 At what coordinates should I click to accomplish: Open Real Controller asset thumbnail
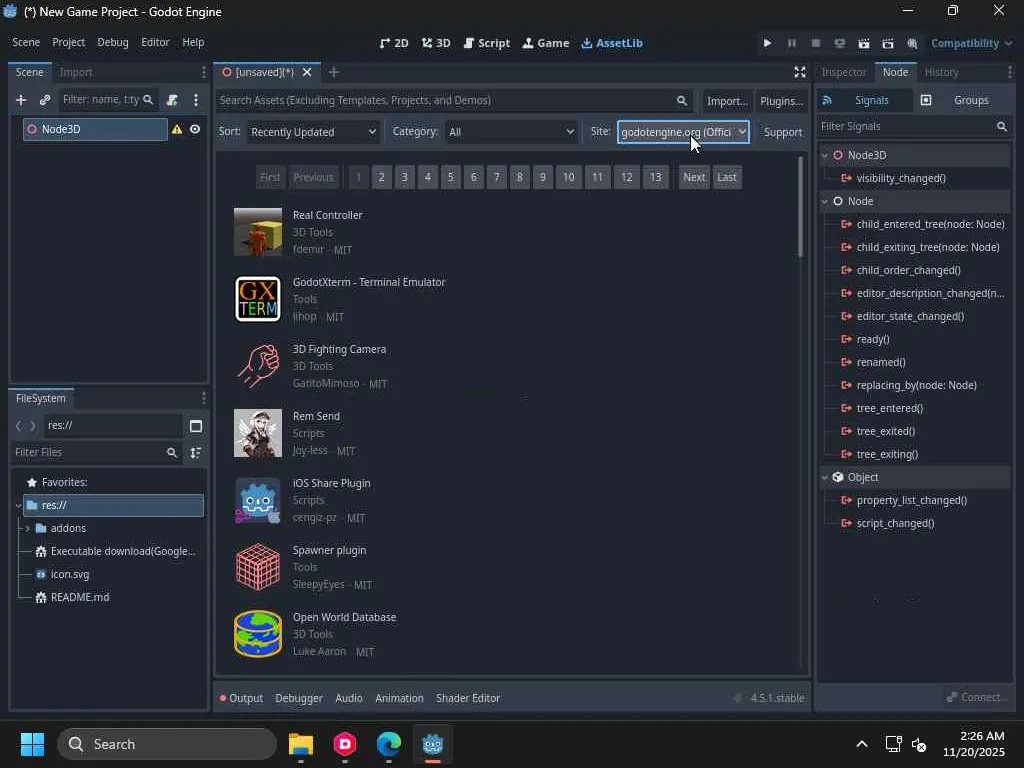258,232
